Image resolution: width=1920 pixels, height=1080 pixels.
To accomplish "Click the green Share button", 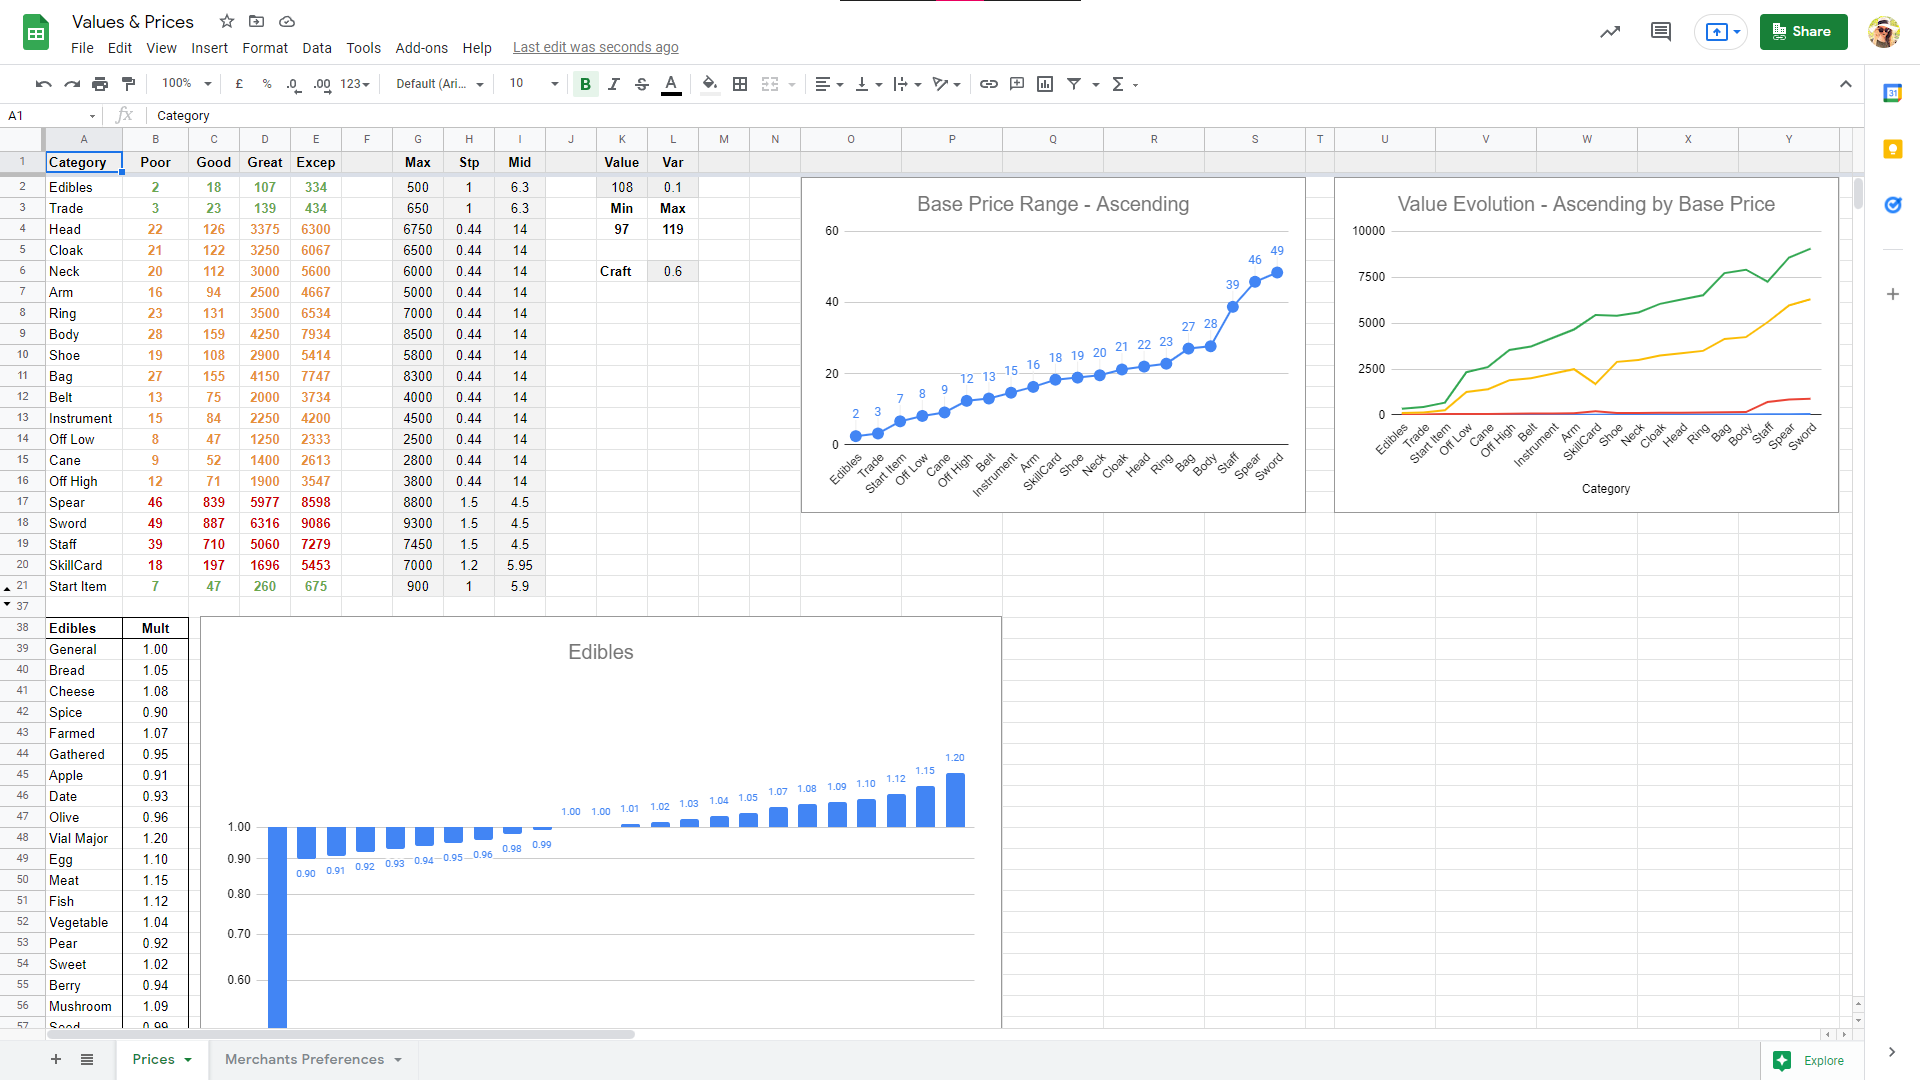I will click(1802, 32).
